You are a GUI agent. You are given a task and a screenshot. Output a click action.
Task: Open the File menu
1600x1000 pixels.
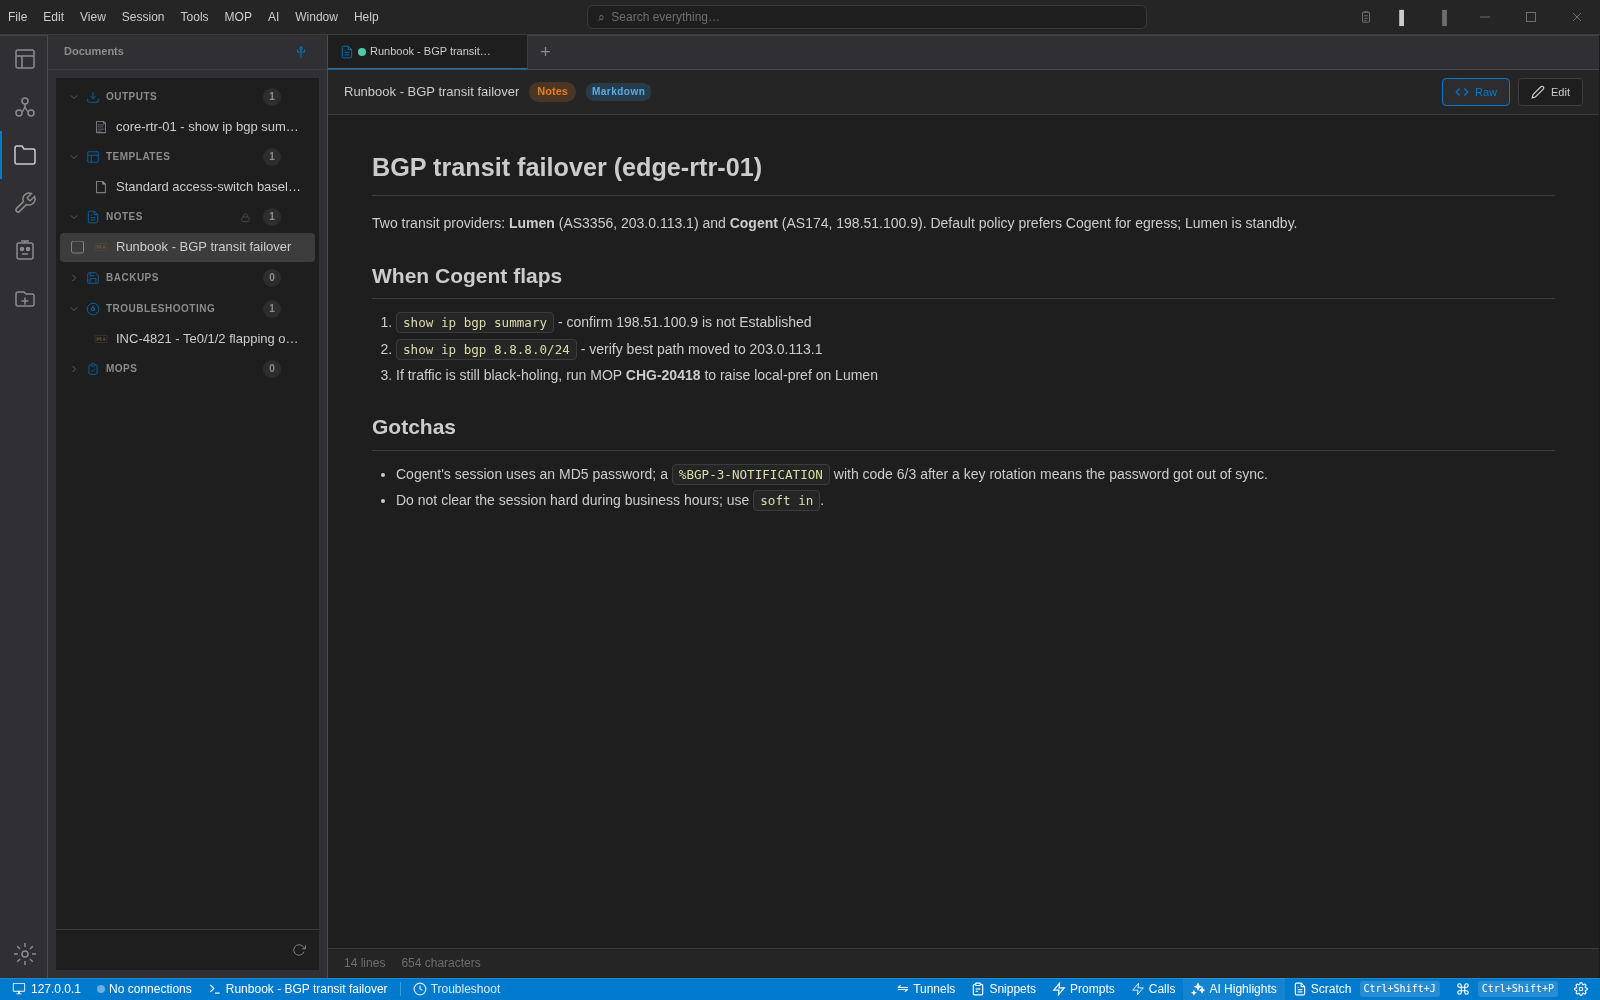[18, 17]
